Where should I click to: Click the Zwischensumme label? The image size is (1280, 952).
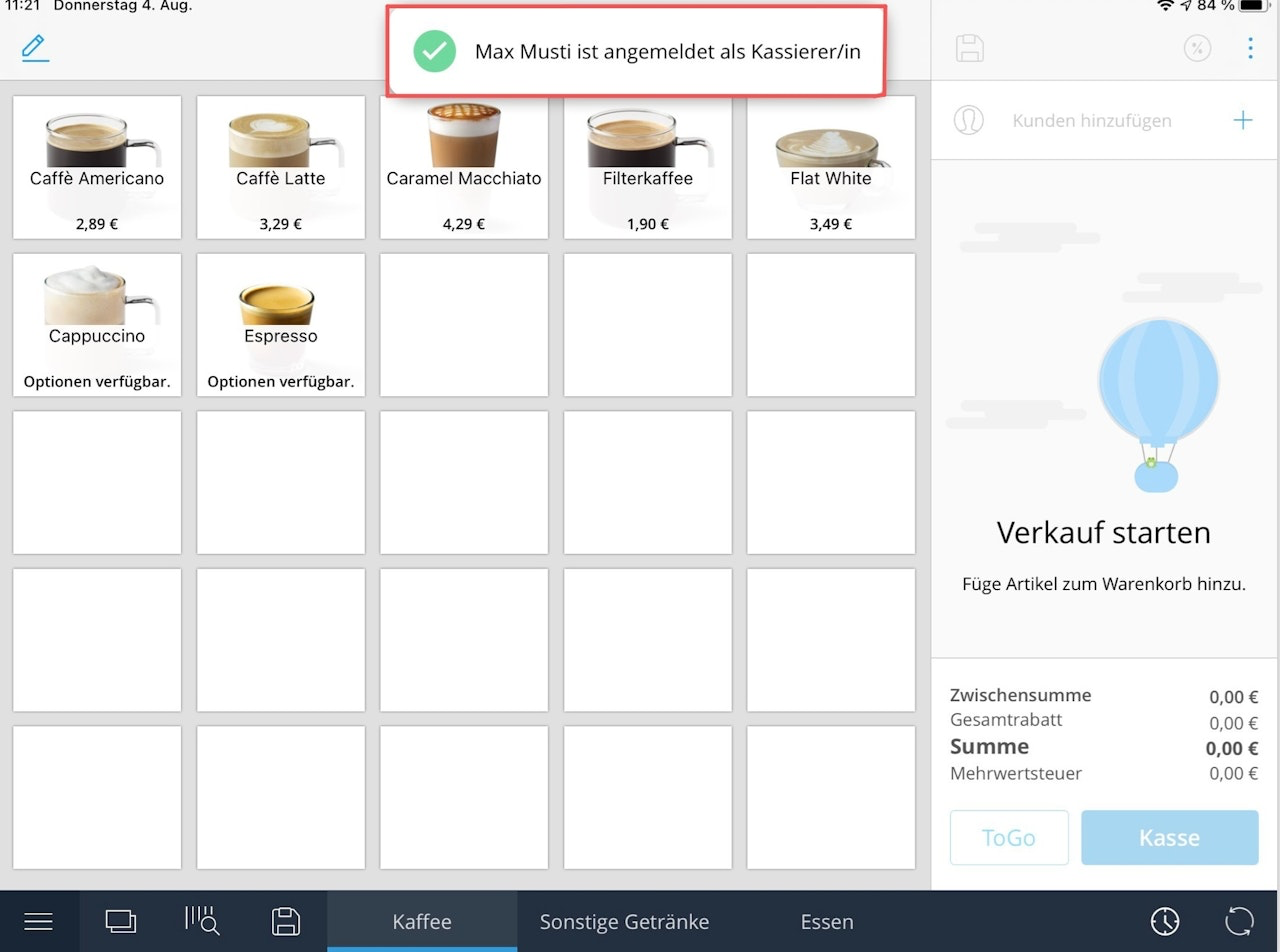[1021, 695]
